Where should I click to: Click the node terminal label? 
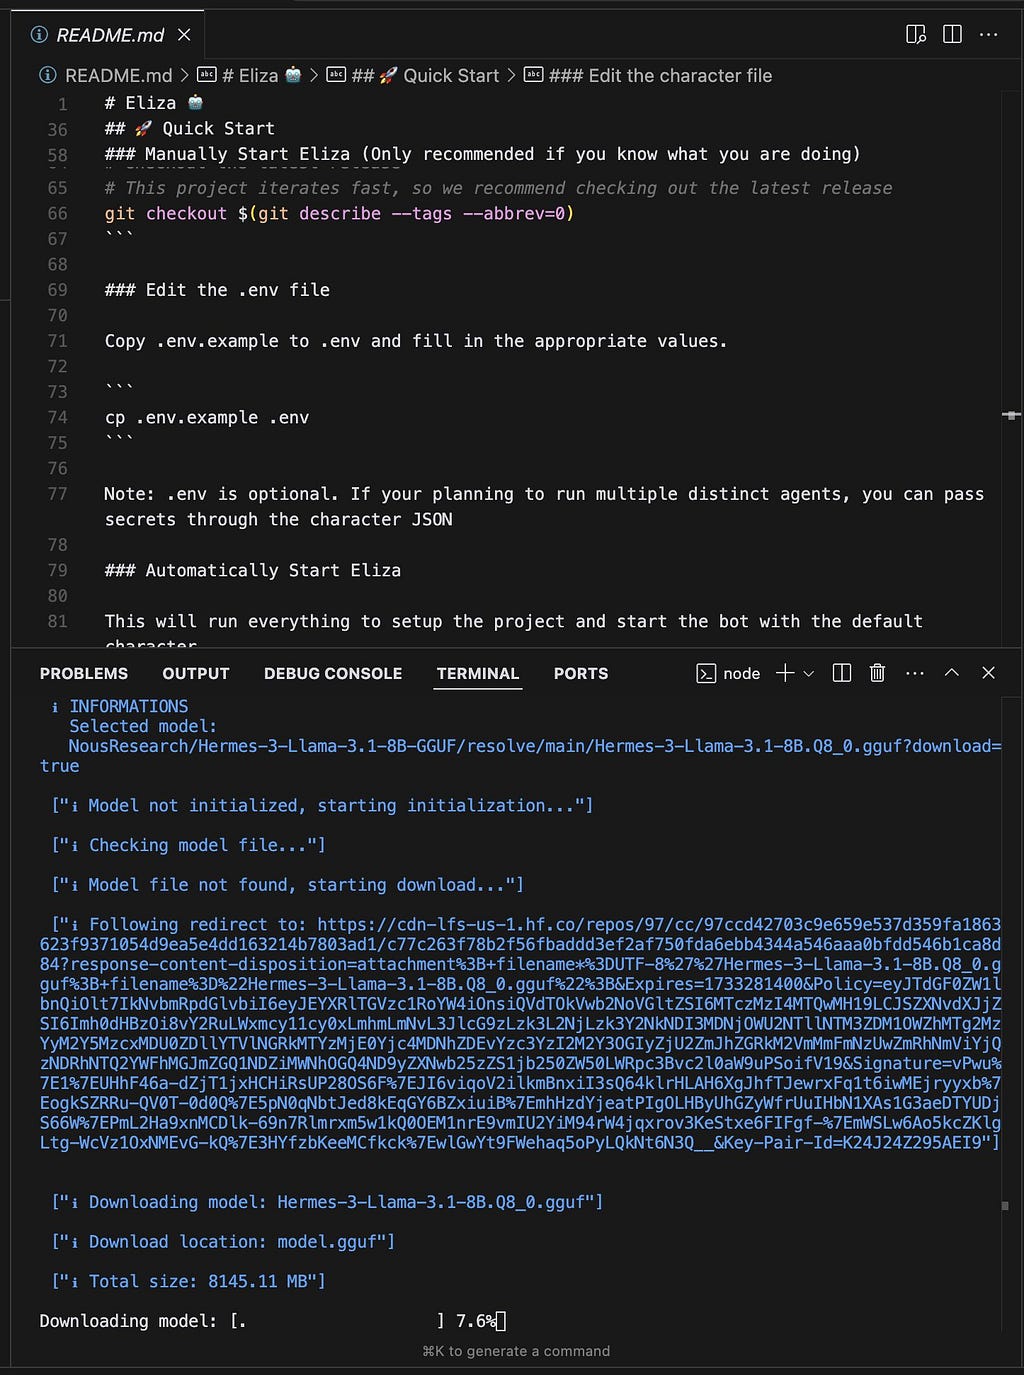tap(741, 674)
